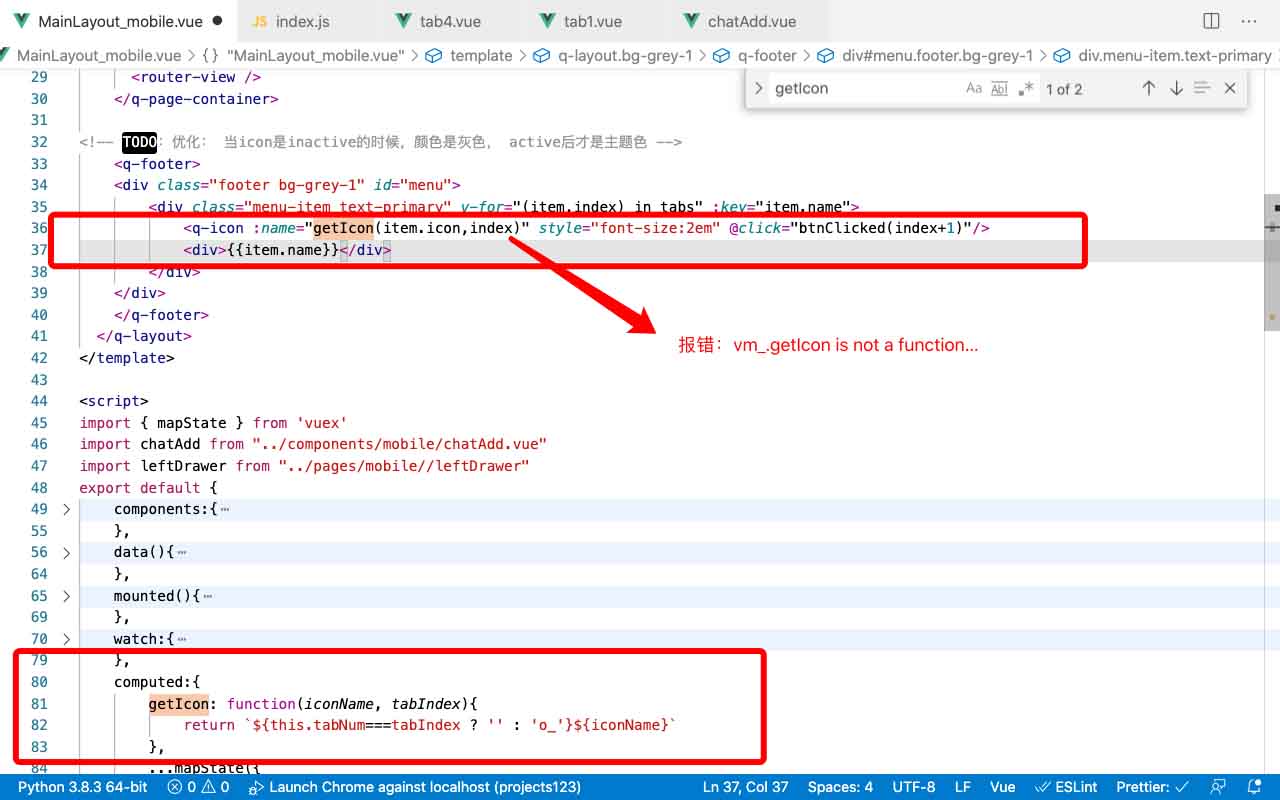Go to previous match arrow
Image resolution: width=1280 pixels, height=800 pixels.
(x=1149, y=88)
